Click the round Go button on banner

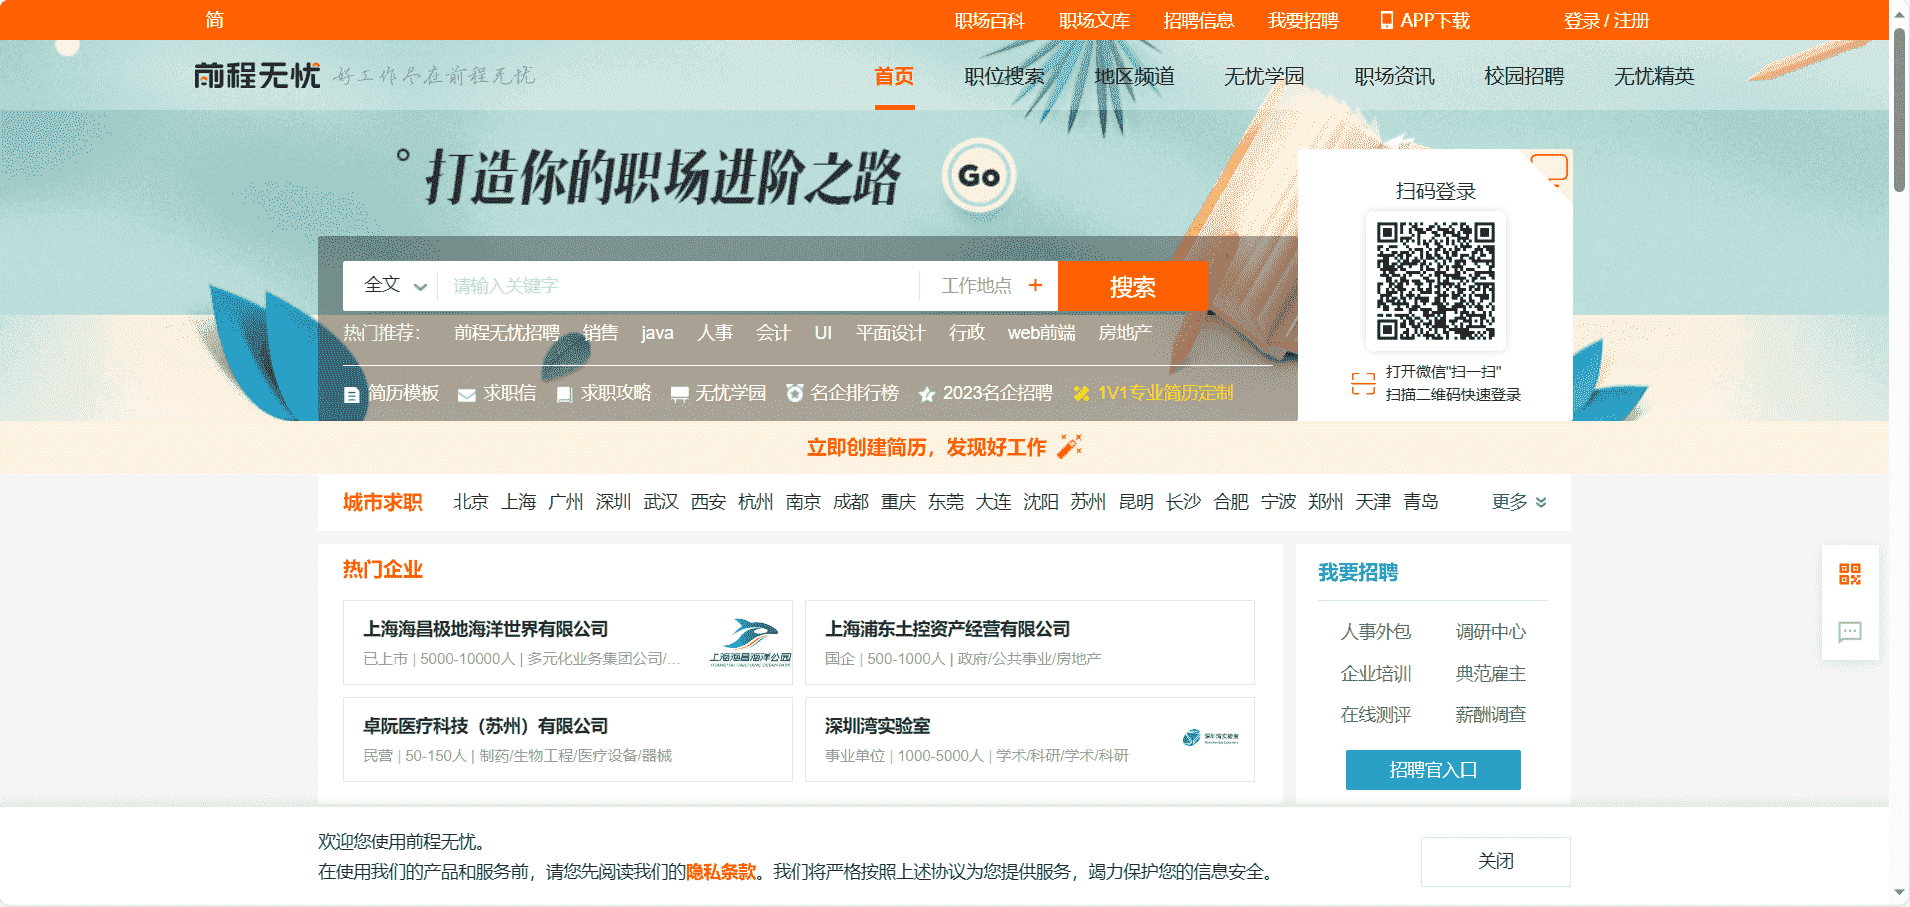pos(978,176)
